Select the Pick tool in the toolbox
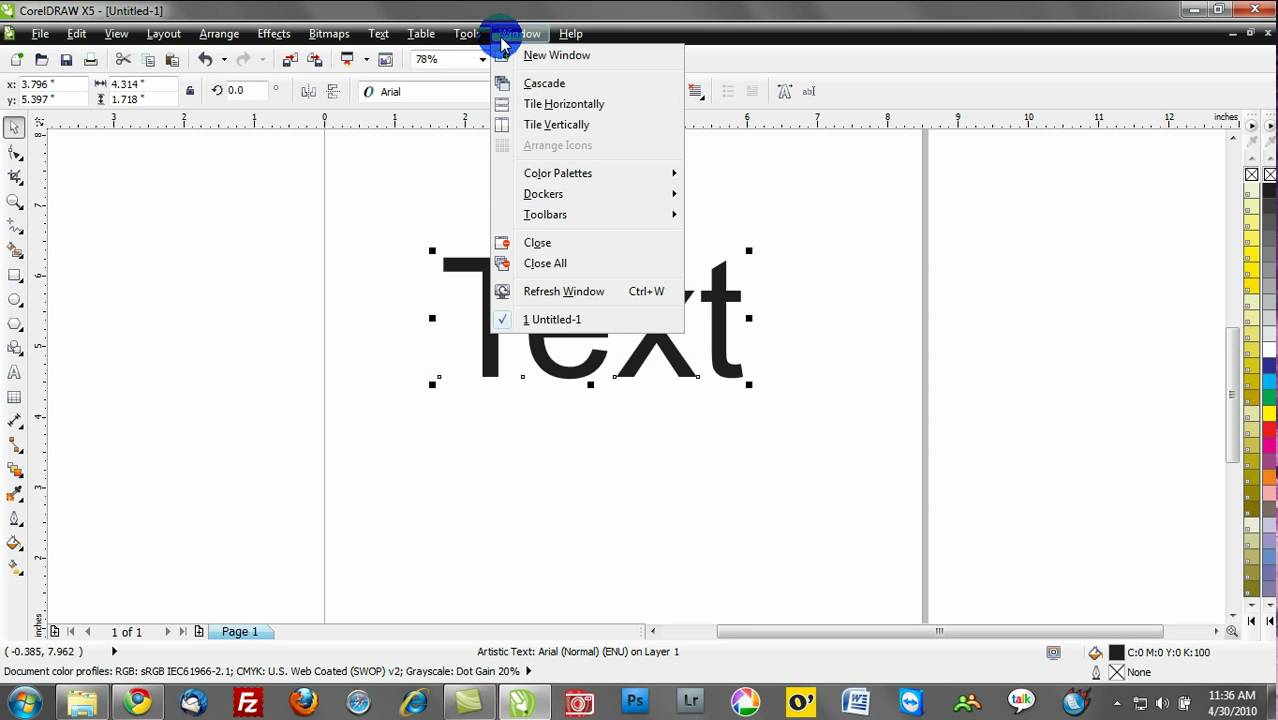The width and height of the screenshot is (1278, 720). (x=14, y=128)
